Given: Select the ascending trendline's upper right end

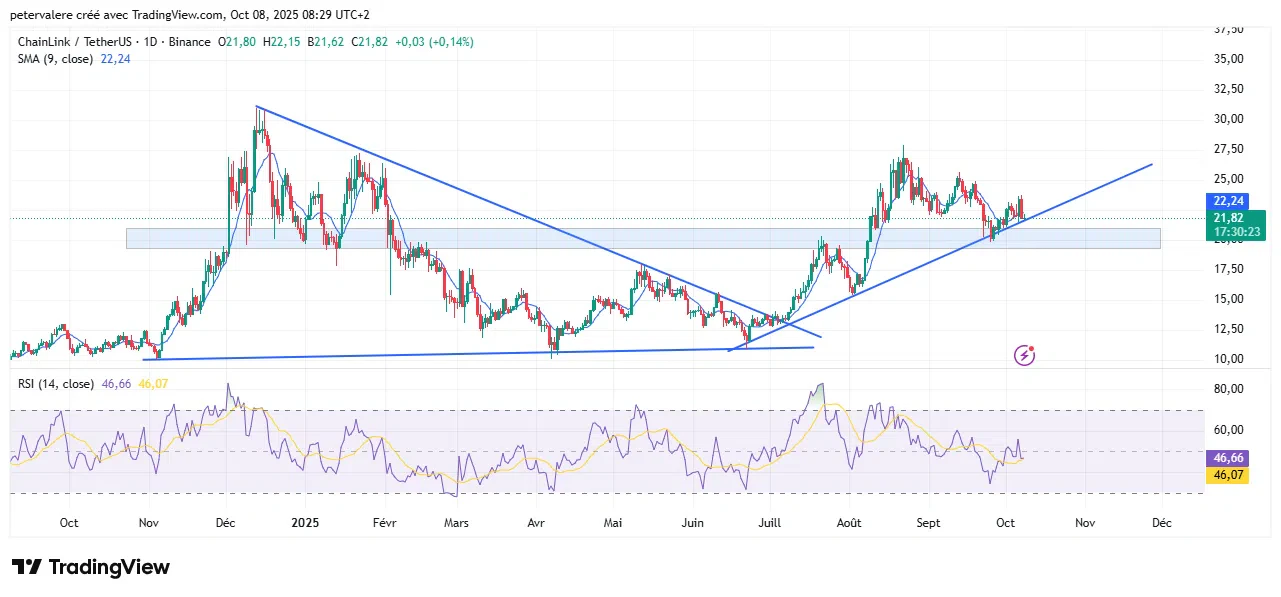Looking at the screenshot, I should coord(1150,165).
